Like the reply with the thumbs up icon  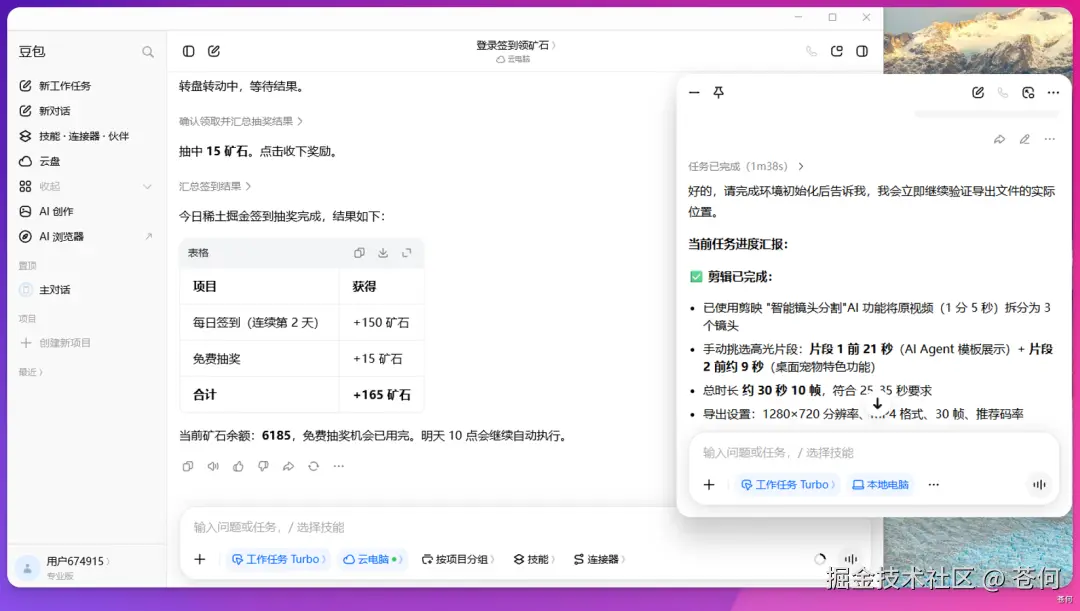point(238,466)
